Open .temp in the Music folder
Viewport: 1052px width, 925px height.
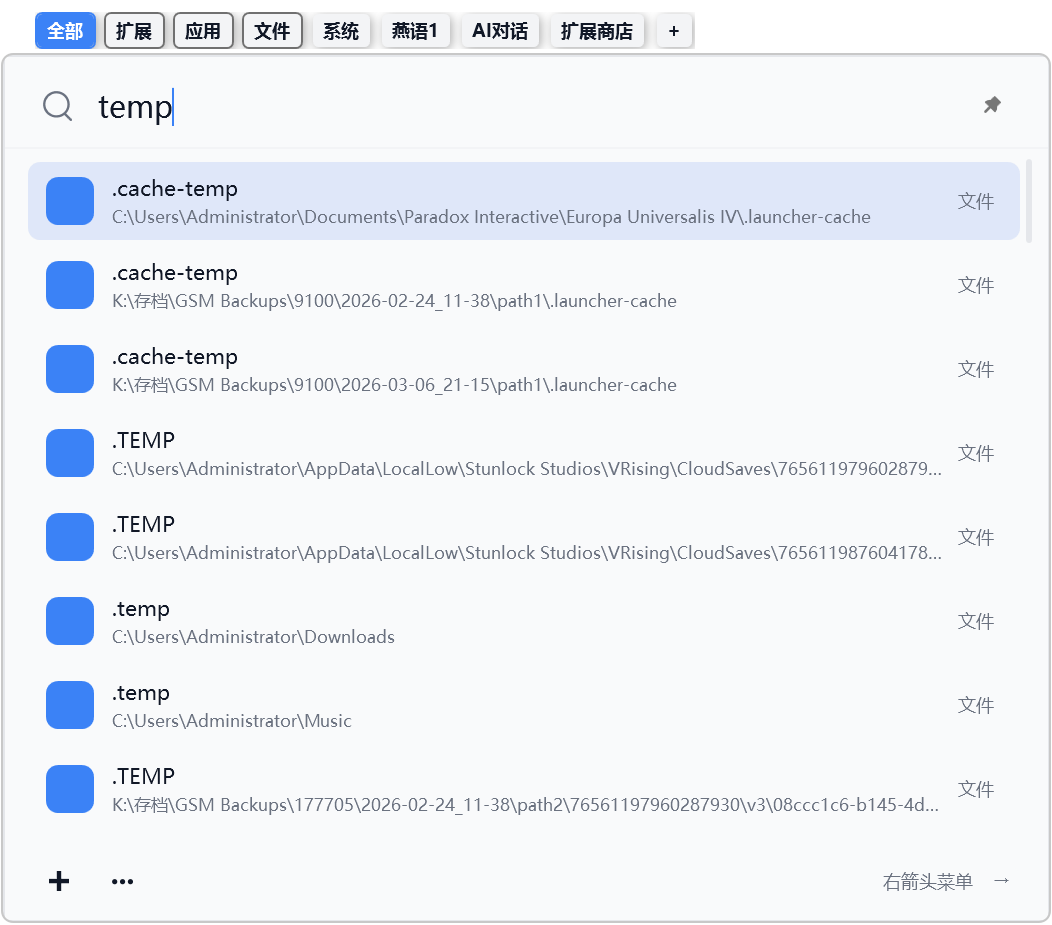pos(523,705)
